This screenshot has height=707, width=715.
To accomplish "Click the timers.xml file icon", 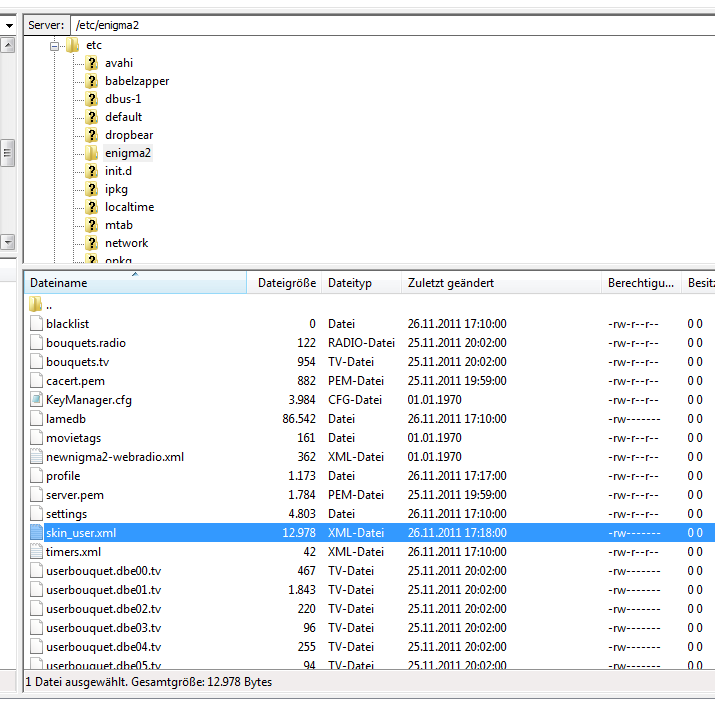I will 36,552.
